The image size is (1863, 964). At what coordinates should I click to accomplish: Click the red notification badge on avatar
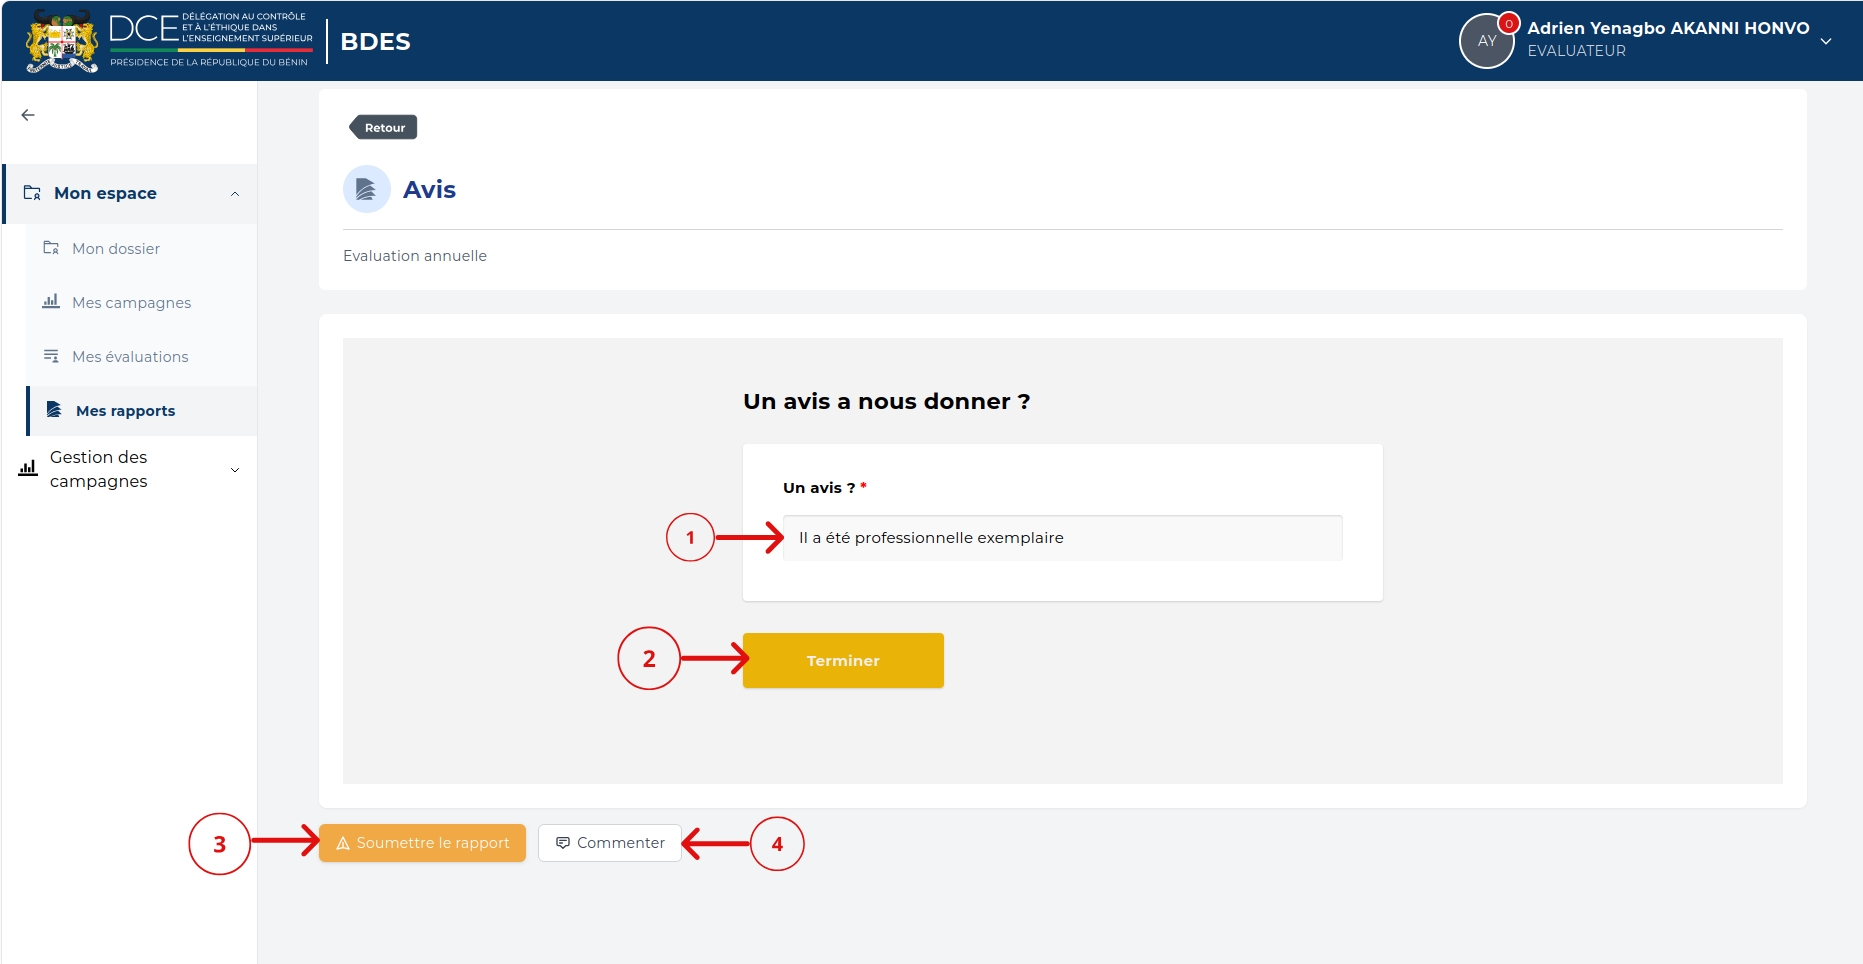(x=1509, y=23)
